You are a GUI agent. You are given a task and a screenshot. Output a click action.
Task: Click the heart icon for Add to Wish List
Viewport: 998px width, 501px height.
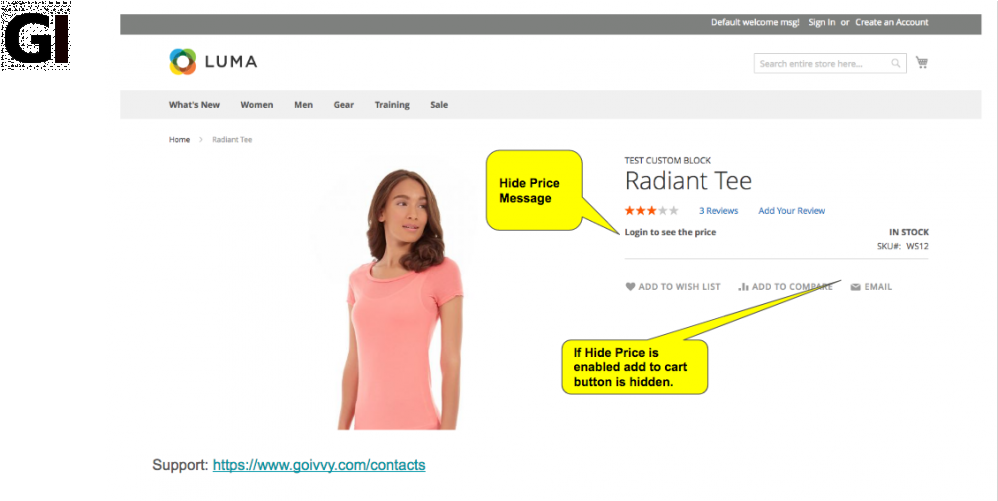click(630, 286)
